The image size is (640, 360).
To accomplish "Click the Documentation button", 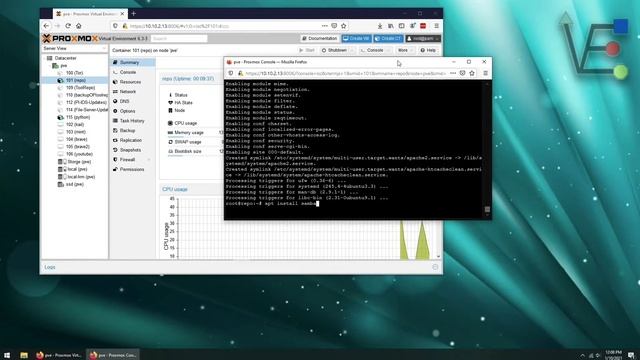I will 320,38.
